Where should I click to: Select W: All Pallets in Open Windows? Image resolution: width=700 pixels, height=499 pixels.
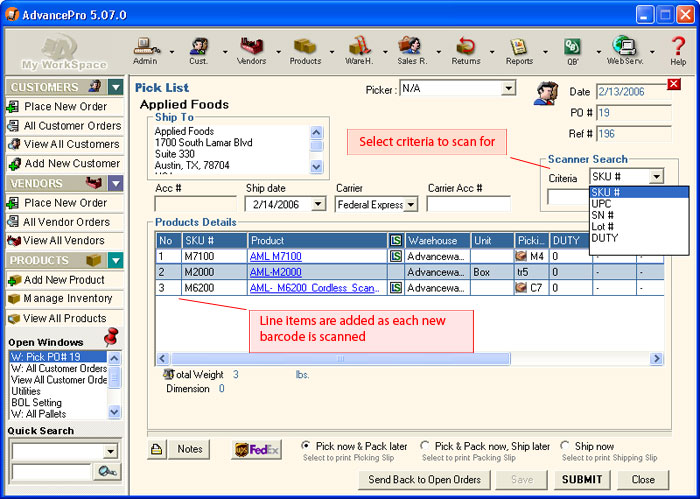pos(58,414)
